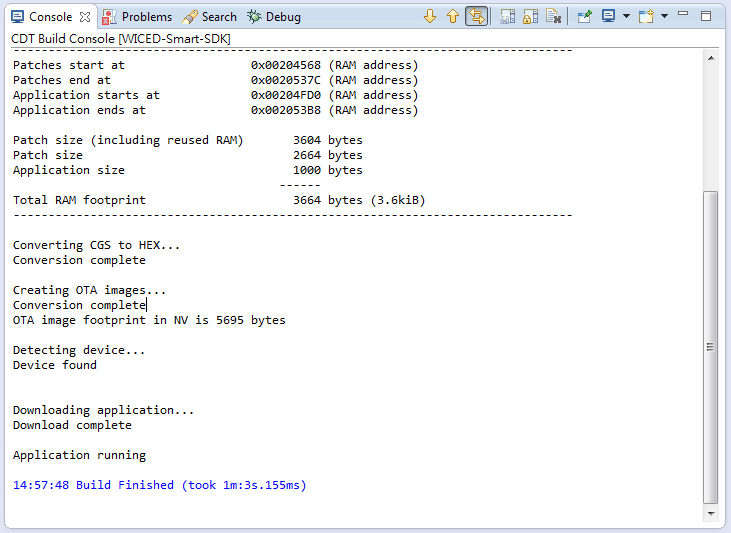Image resolution: width=731 pixels, height=533 pixels.
Task: Minimize the console view panel
Action: point(683,14)
